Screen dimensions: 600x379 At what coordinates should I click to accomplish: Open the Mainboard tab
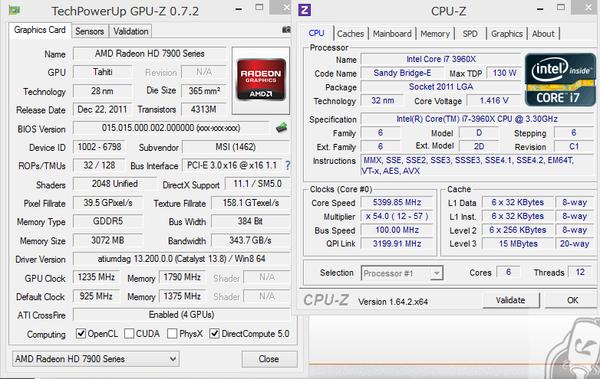click(392, 34)
